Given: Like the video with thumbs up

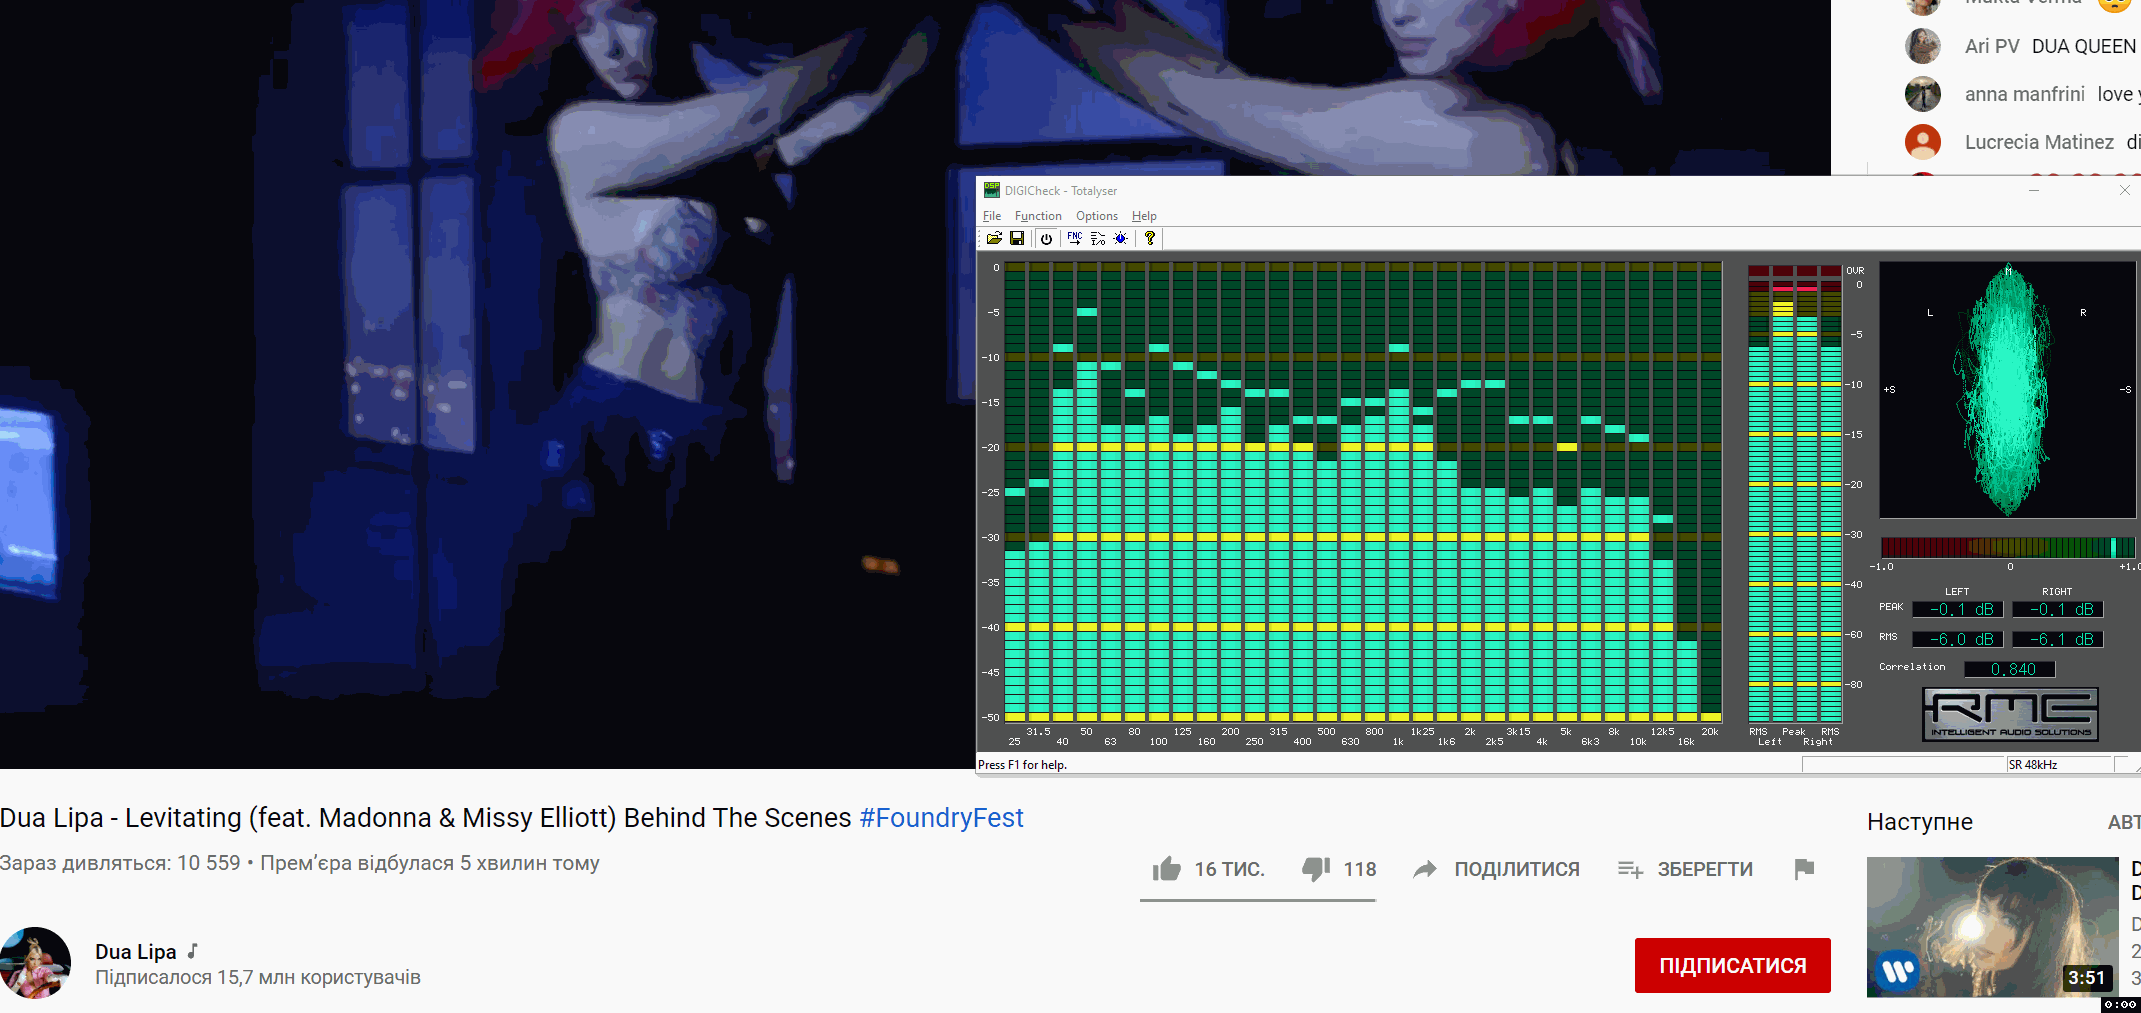Looking at the screenshot, I should (x=1208, y=869).
